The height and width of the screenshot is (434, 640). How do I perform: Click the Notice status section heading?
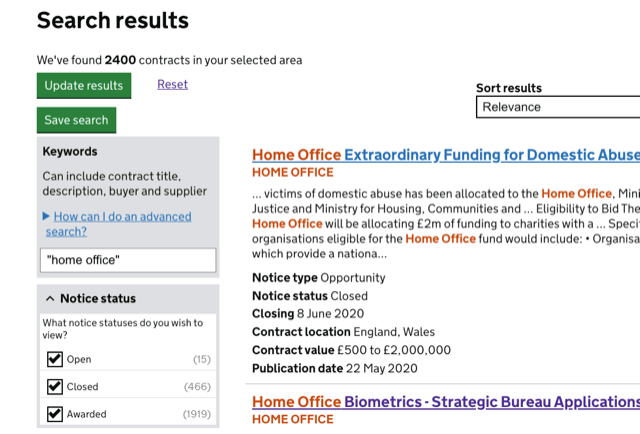[98, 299]
